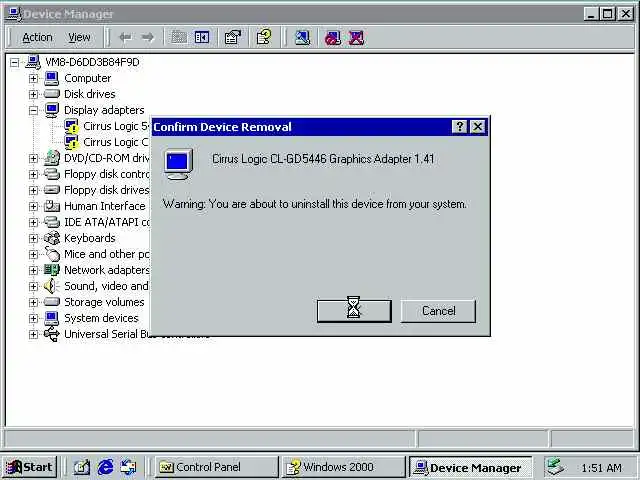The width and height of the screenshot is (640, 480).
Task: Click the uninstall warning message text
Action: [x=314, y=204]
